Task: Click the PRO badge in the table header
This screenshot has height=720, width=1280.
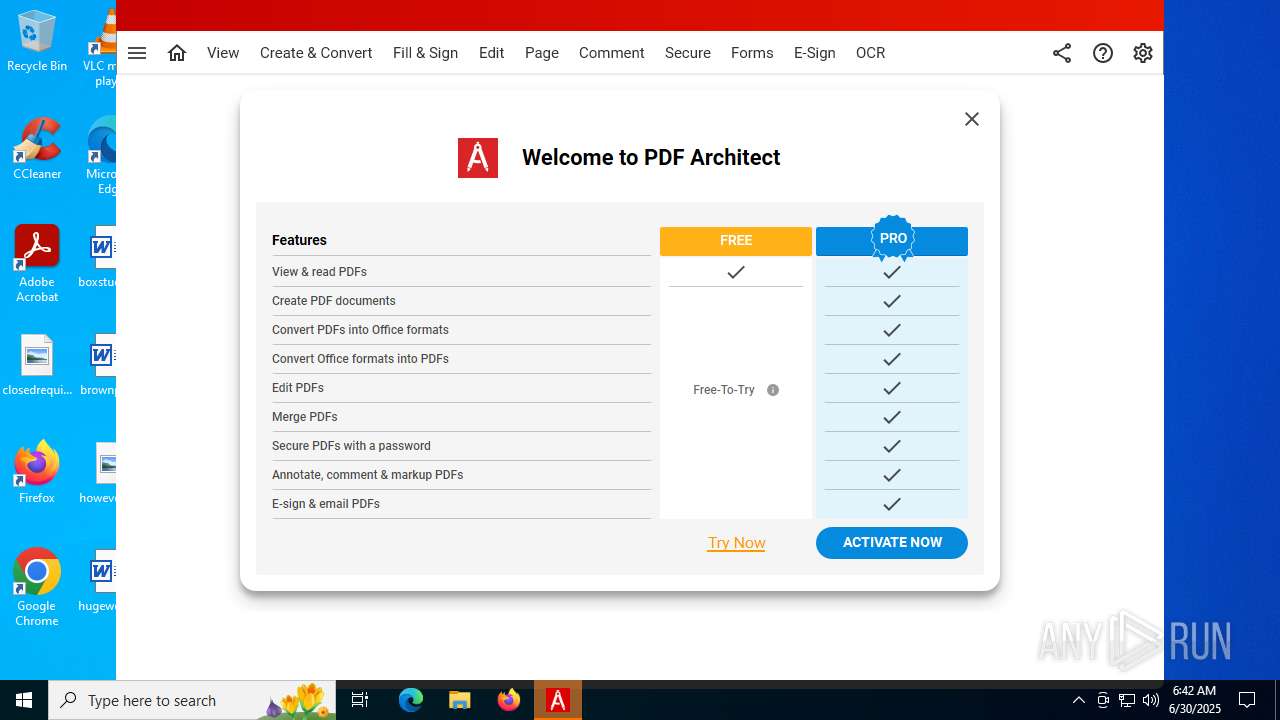Action: tap(893, 239)
